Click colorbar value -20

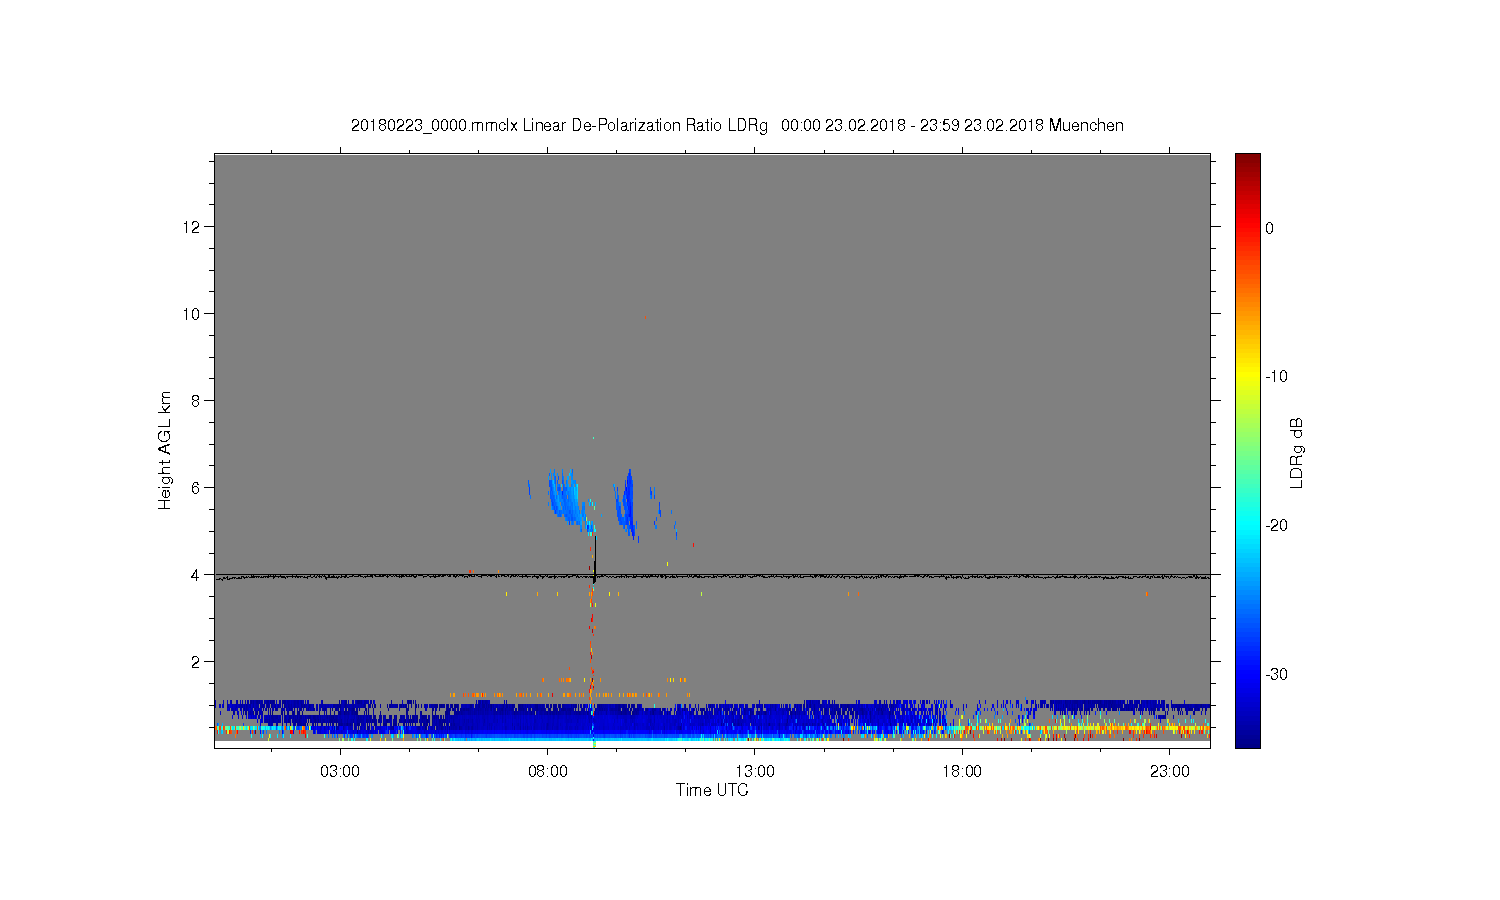1276,526
